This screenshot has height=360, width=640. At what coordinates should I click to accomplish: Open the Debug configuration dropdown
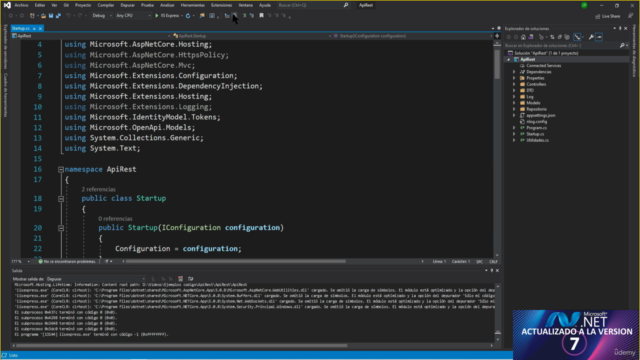click(x=101, y=16)
